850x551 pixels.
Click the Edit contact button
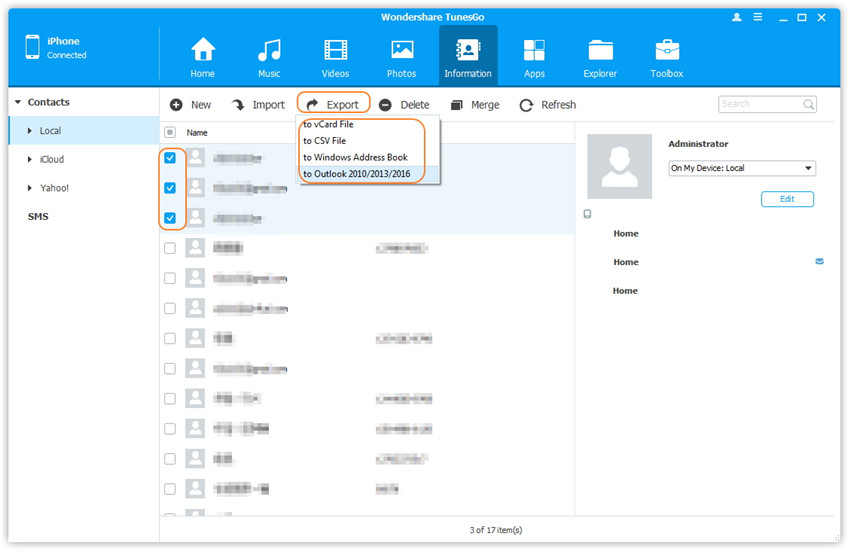pyautogui.click(x=787, y=199)
